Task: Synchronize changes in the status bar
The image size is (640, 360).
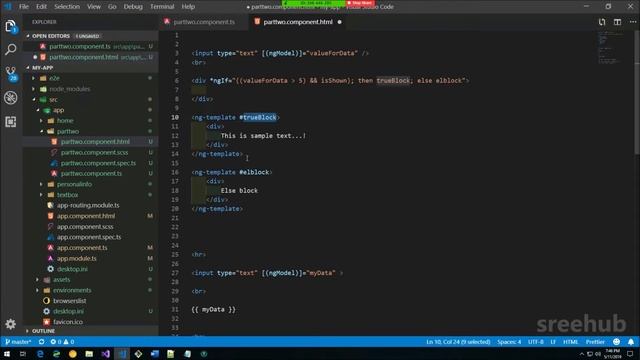Action: point(41,342)
